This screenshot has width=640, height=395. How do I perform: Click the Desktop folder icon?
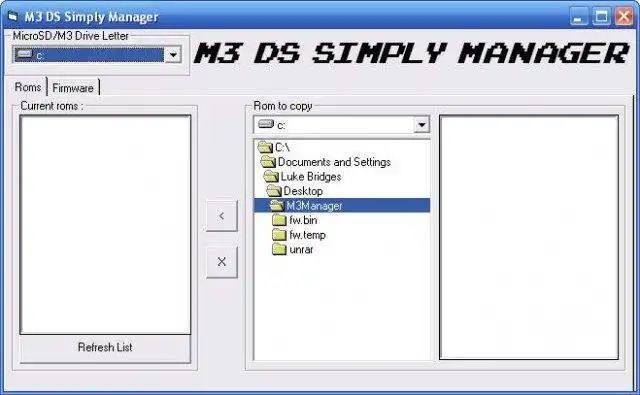click(274, 191)
